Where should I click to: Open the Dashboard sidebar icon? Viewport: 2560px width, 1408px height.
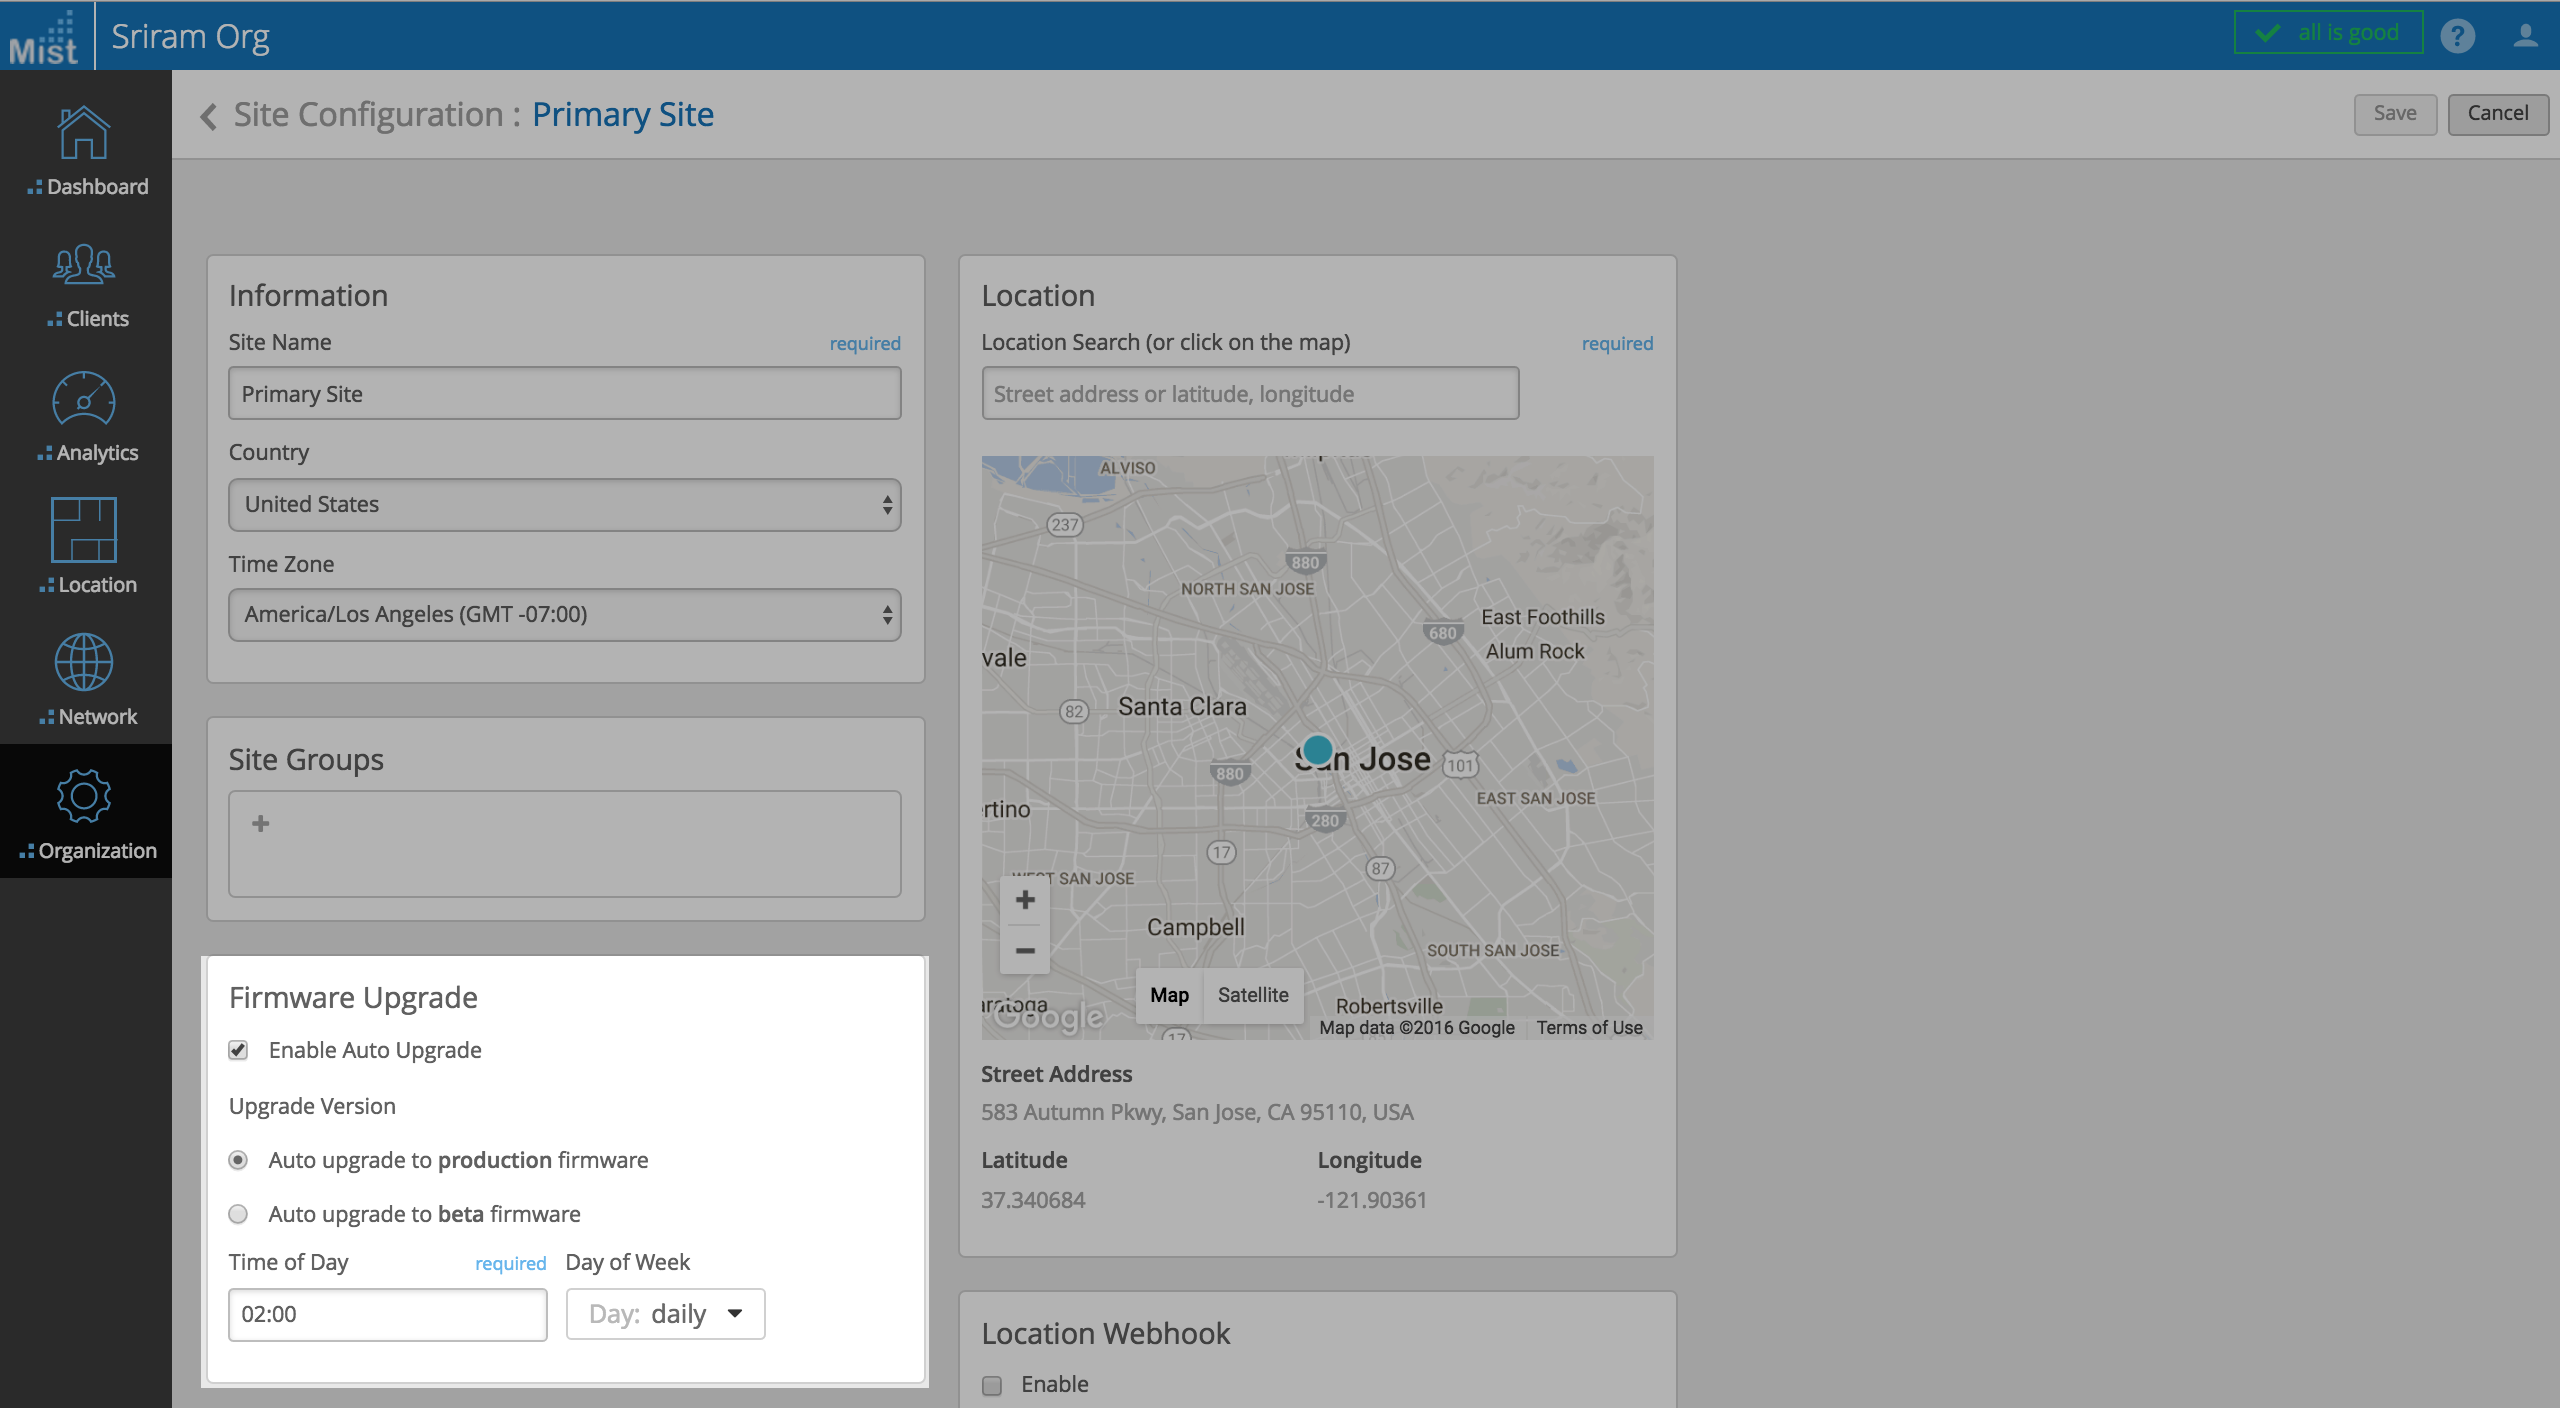[84, 134]
